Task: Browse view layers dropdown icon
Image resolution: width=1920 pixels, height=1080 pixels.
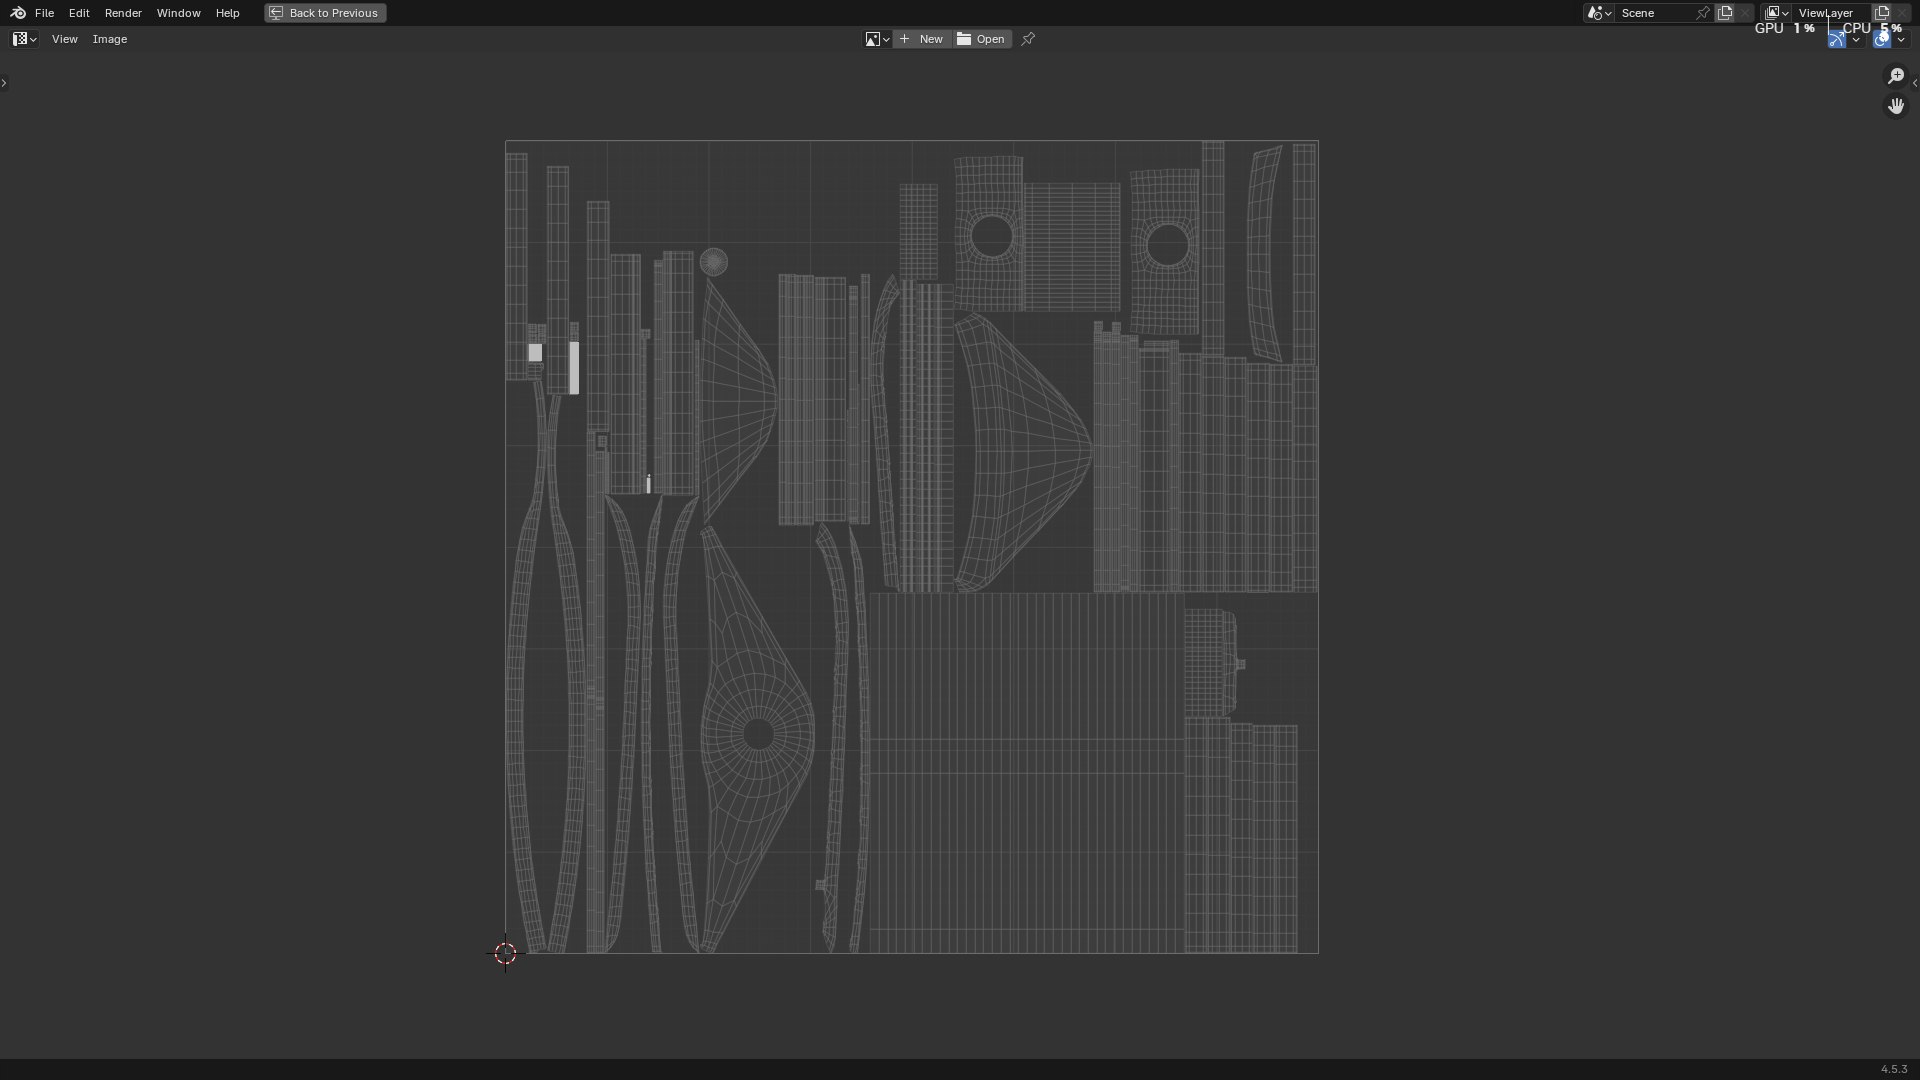Action: tap(1776, 13)
